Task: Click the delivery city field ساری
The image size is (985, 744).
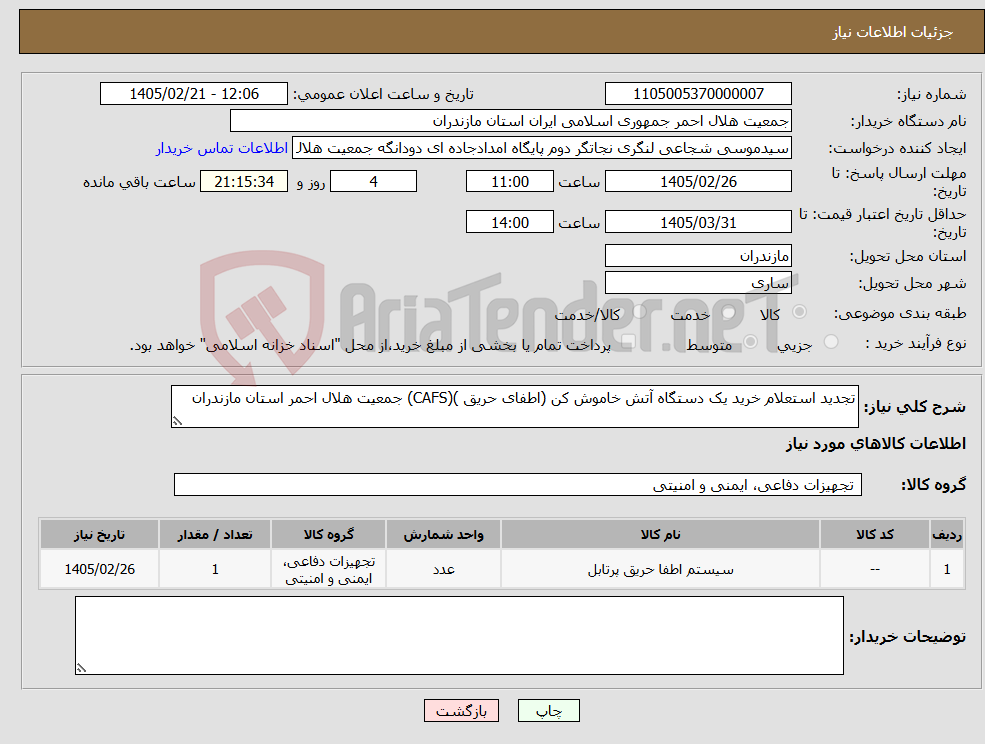Action: tap(698, 283)
